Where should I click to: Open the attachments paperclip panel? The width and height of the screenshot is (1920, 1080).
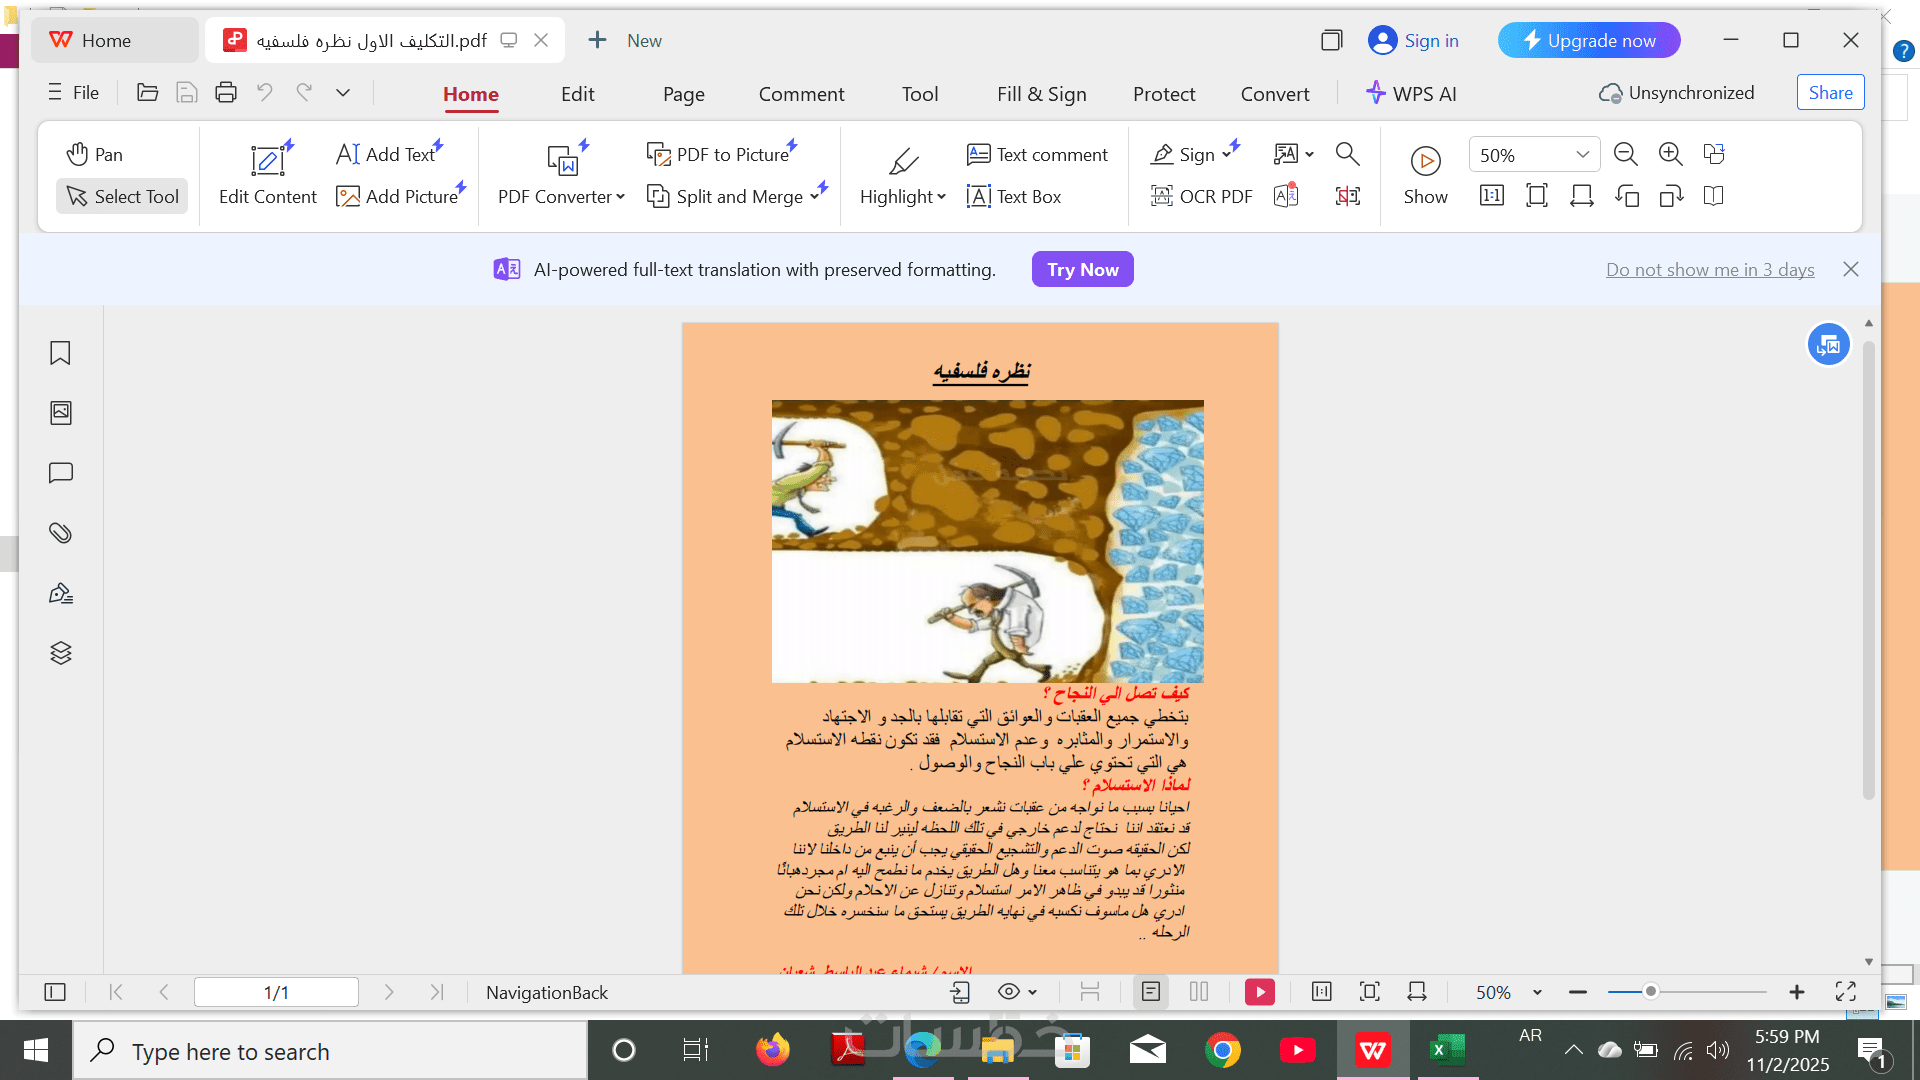(60, 533)
